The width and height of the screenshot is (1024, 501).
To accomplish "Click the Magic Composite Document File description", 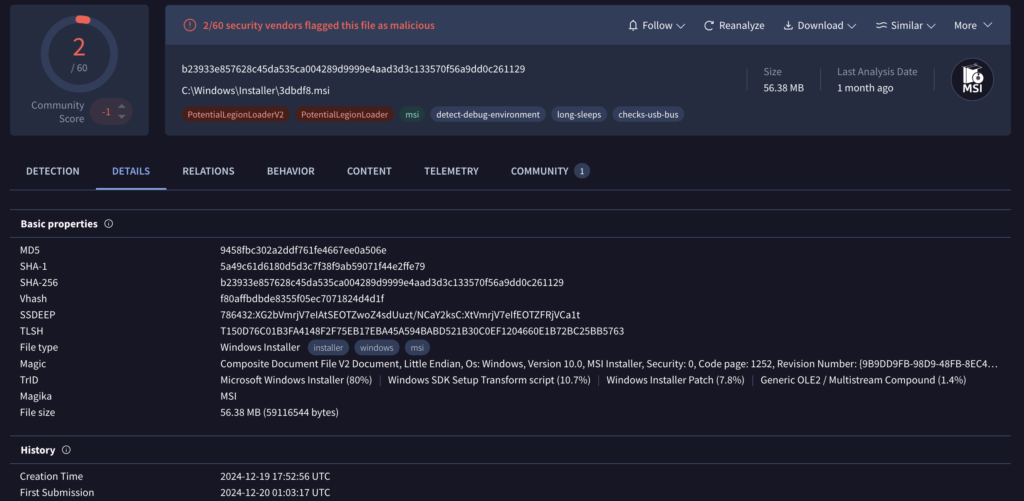I will tap(609, 364).
